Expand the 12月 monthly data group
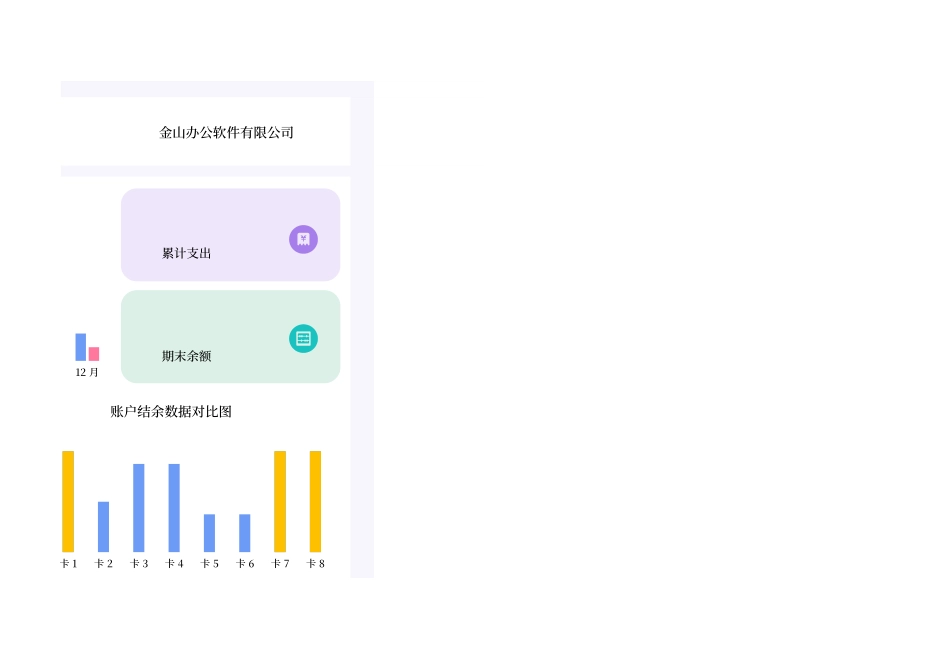Viewport: 950px width, 672px height. (x=86, y=373)
